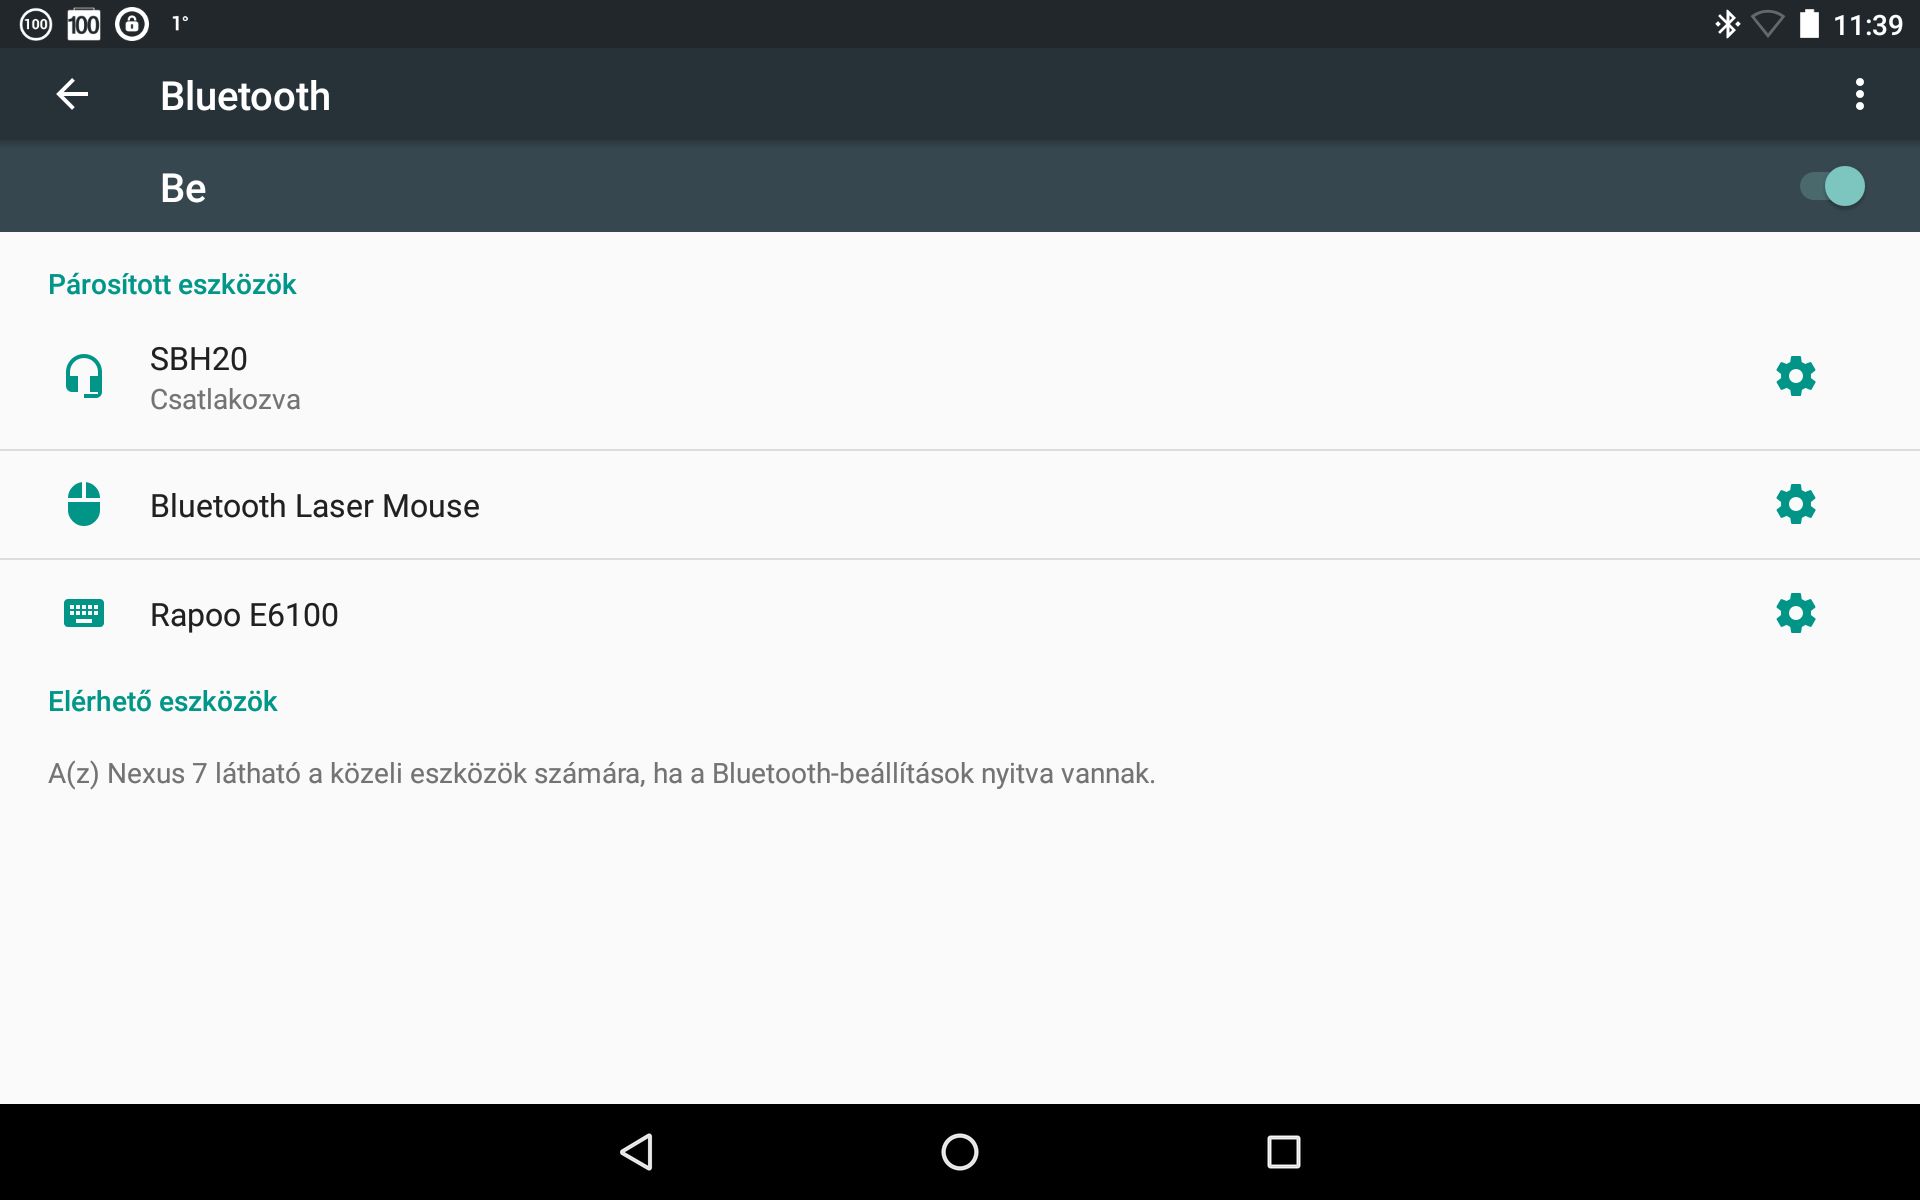Tap the clock showing 11:39
Viewport: 1920px width, 1200px height.
[1867, 25]
